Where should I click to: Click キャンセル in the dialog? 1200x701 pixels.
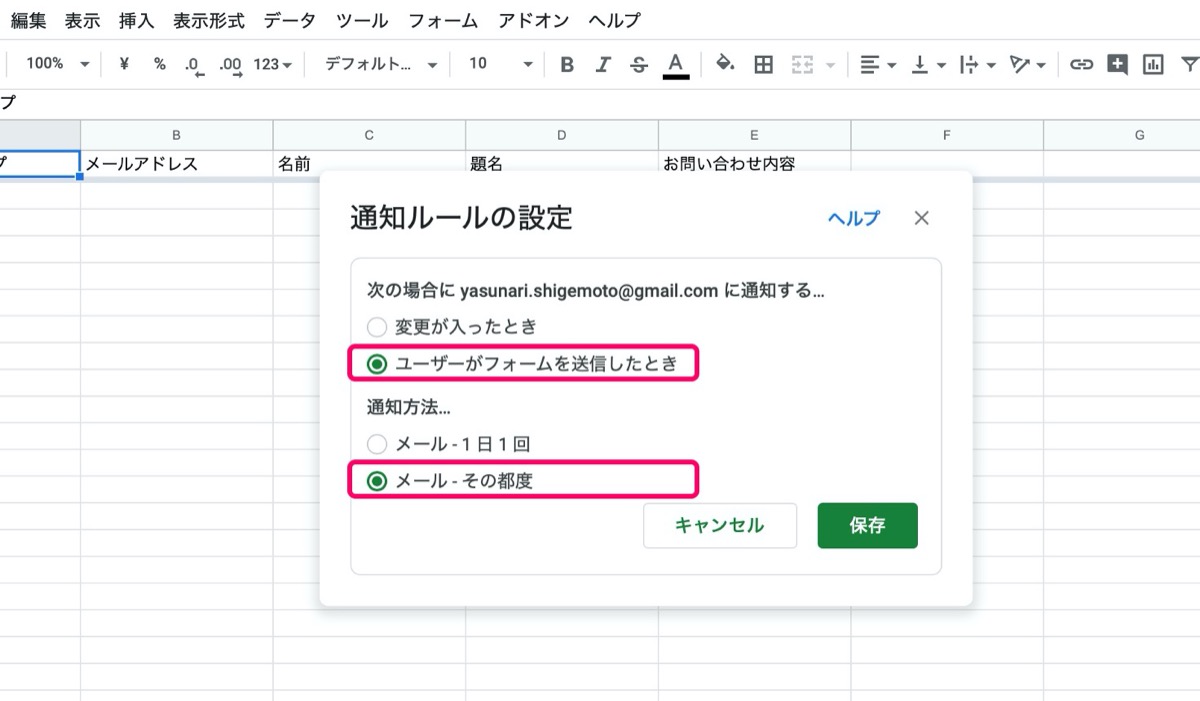pos(720,526)
